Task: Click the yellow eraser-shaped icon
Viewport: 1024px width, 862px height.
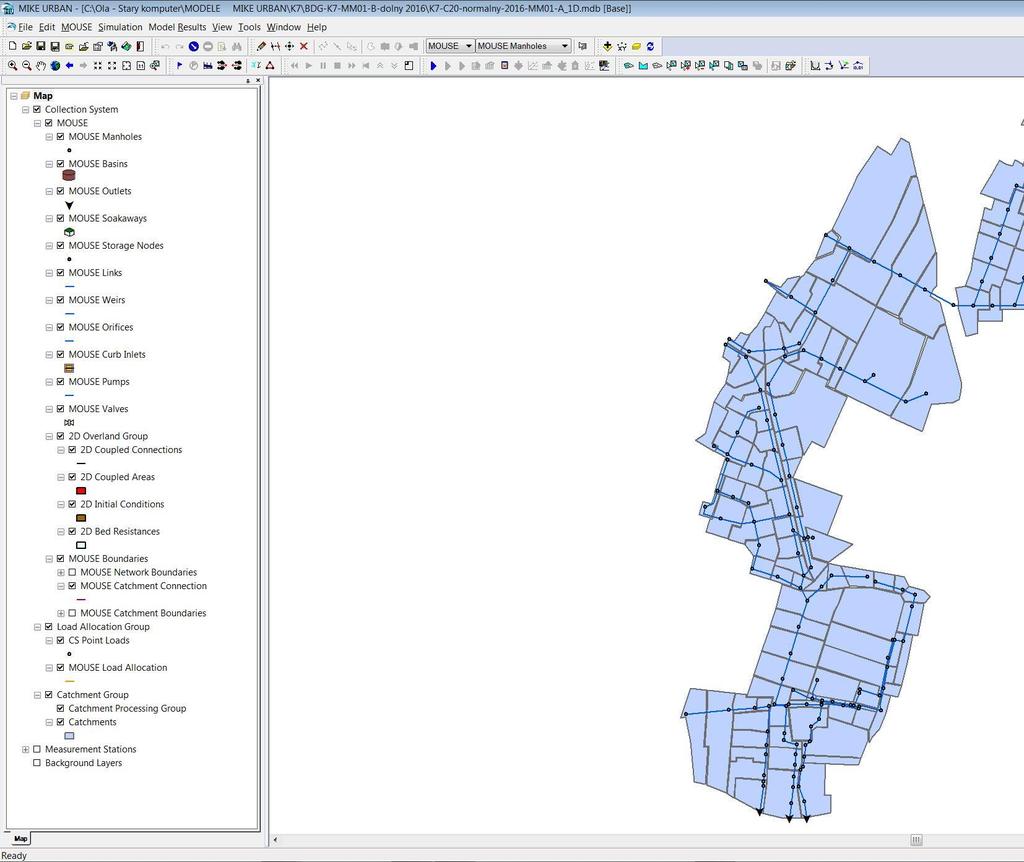Action: pos(636,46)
